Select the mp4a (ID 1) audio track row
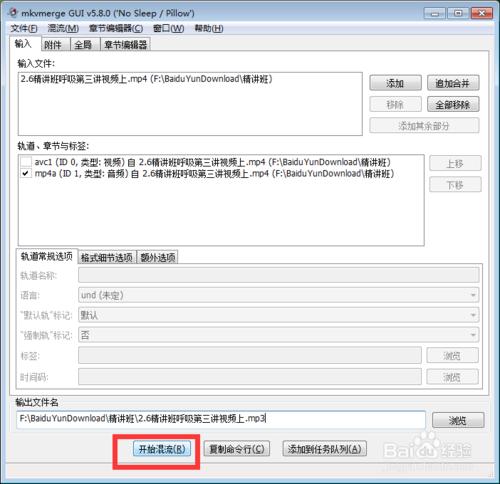The height and width of the screenshot is (484, 500). click(x=214, y=174)
